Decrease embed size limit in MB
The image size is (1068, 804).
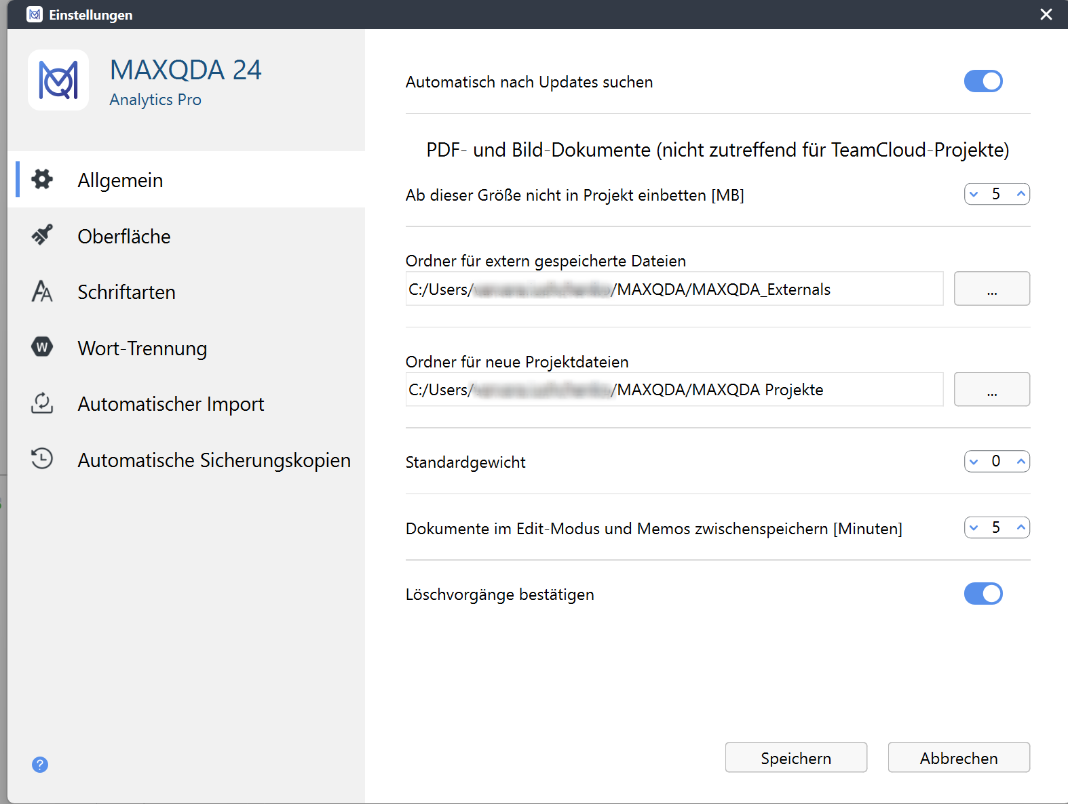[x=974, y=194]
